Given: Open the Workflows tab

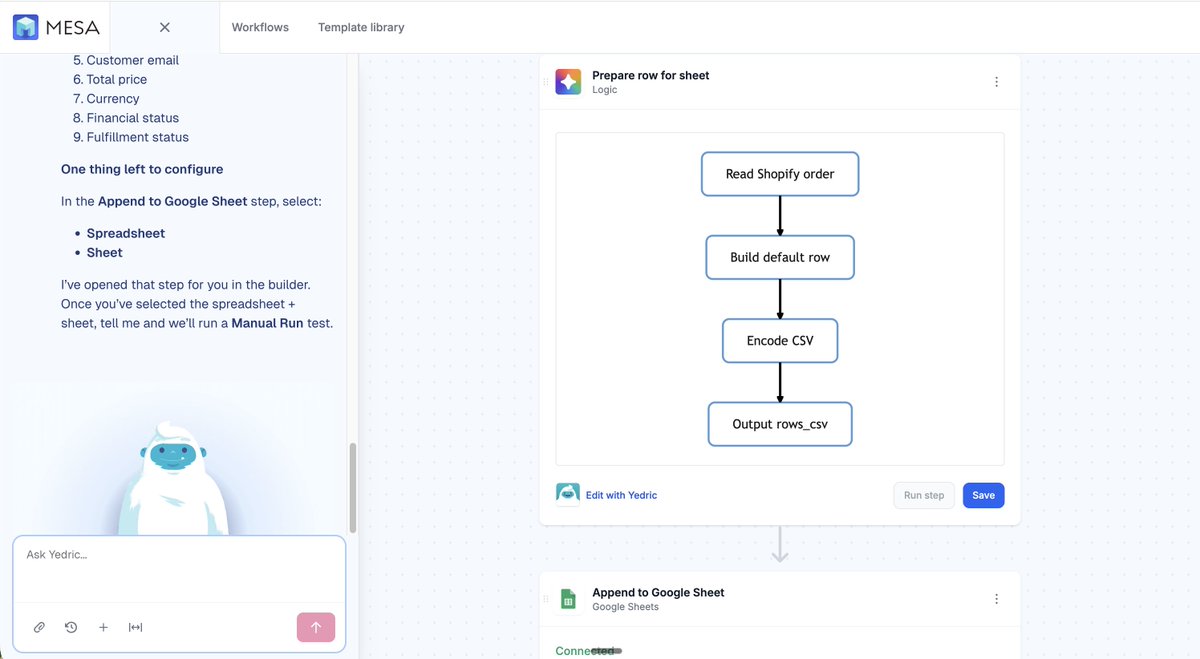Looking at the screenshot, I should 260,28.
